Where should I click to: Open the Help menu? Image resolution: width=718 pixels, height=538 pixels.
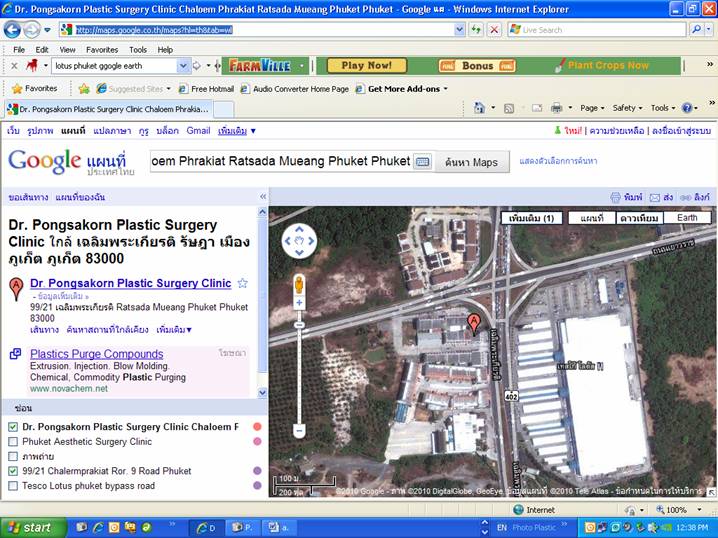pyautogui.click(x=165, y=49)
